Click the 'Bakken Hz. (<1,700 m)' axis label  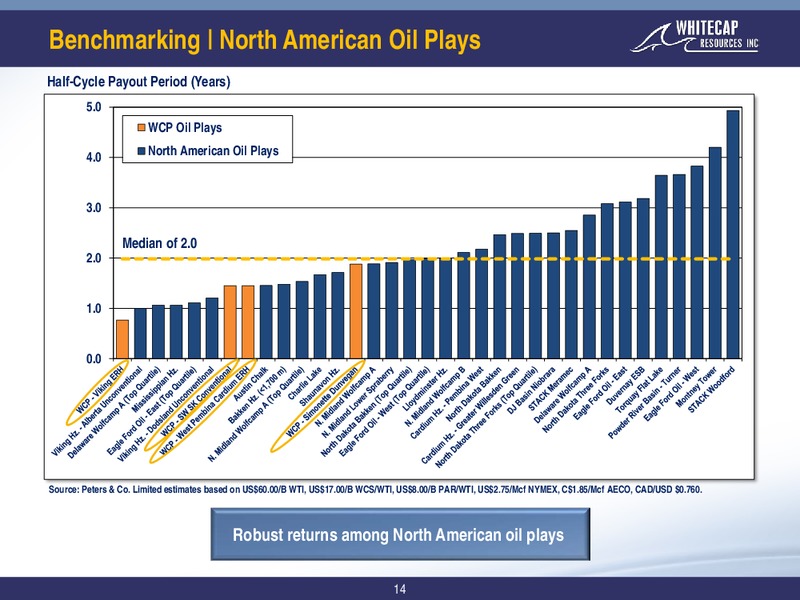[257, 394]
